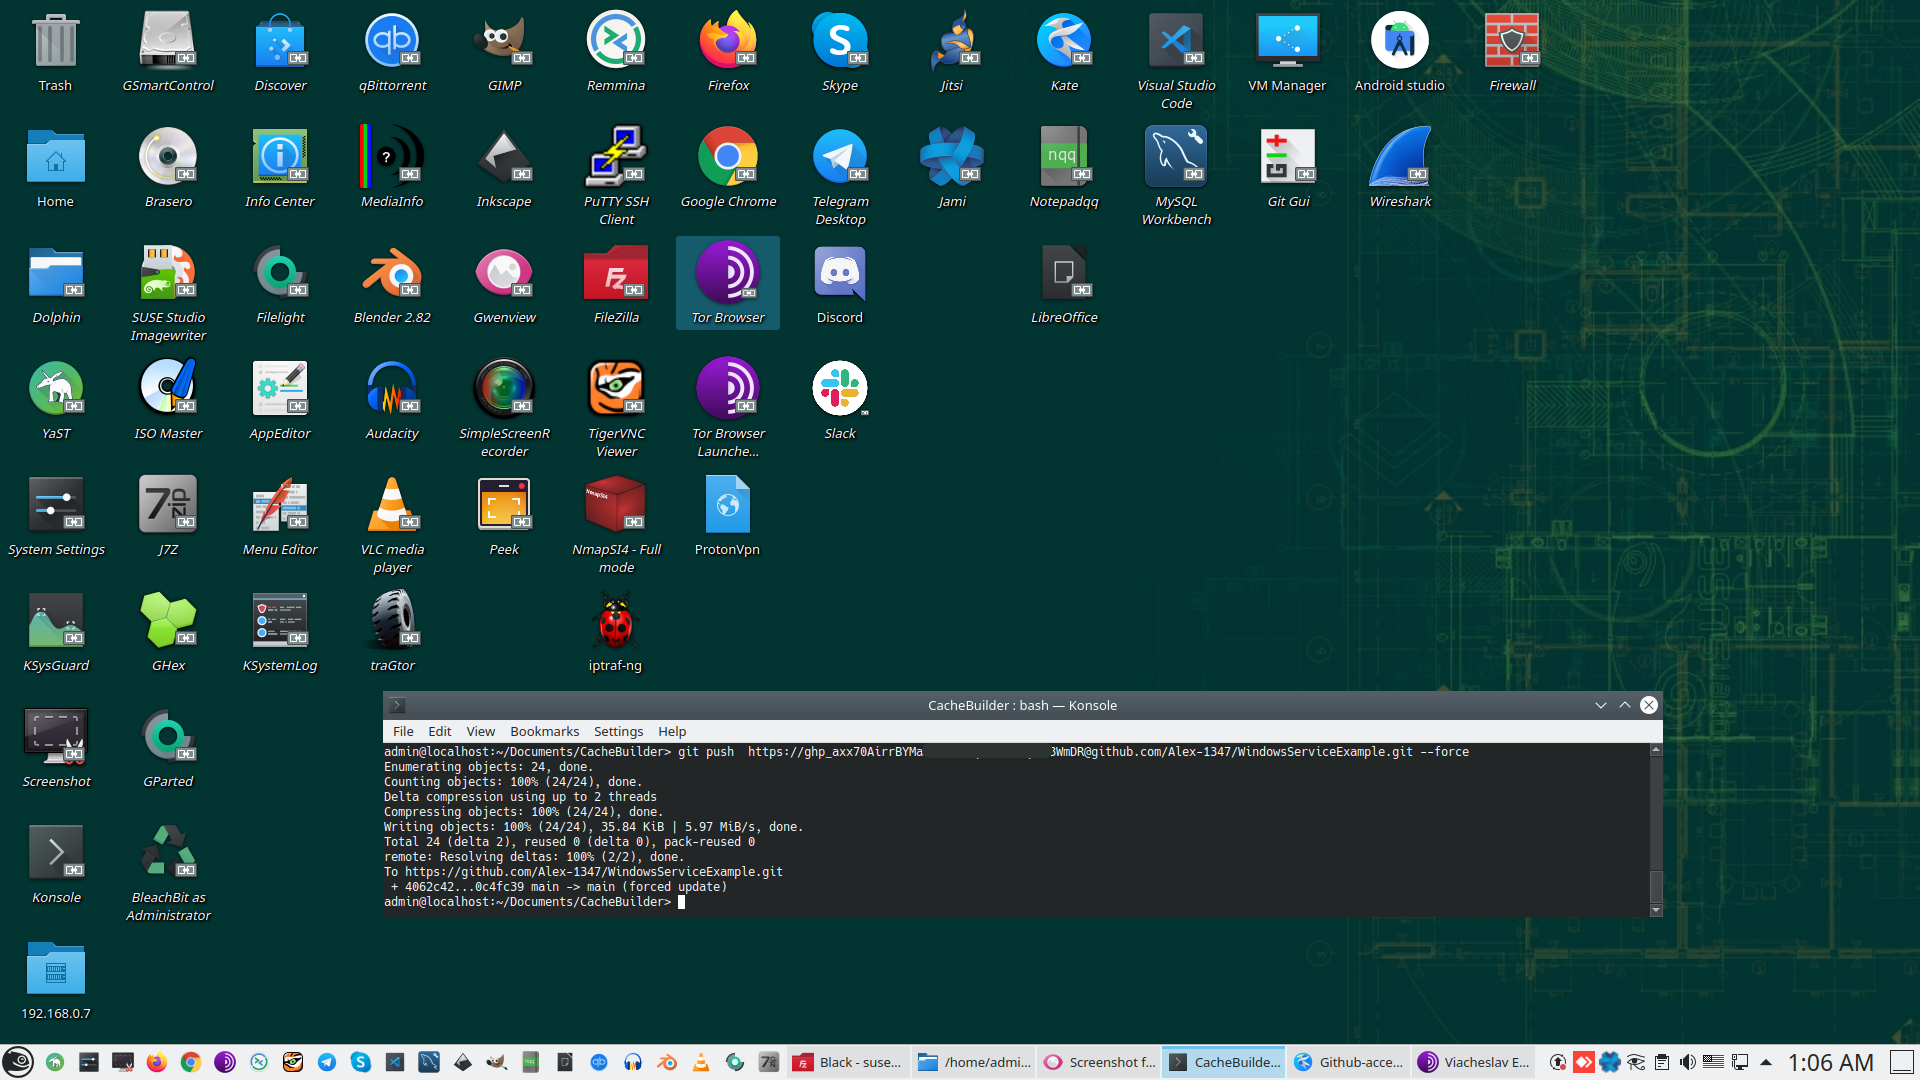Toggle volume icon in system tray
This screenshot has width=1920, height=1080.
pos(1688,1062)
